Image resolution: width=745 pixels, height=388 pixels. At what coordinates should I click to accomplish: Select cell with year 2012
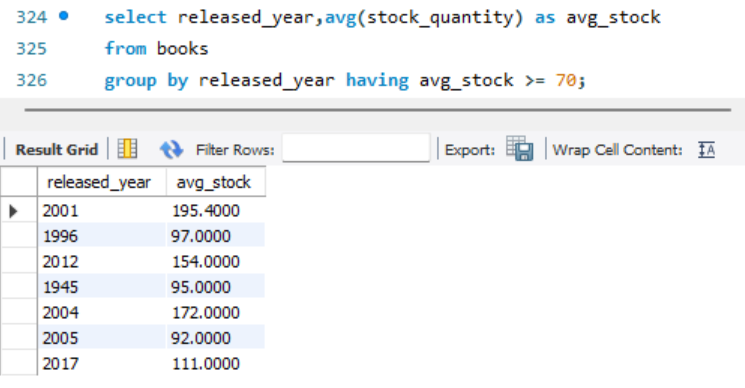click(102, 262)
